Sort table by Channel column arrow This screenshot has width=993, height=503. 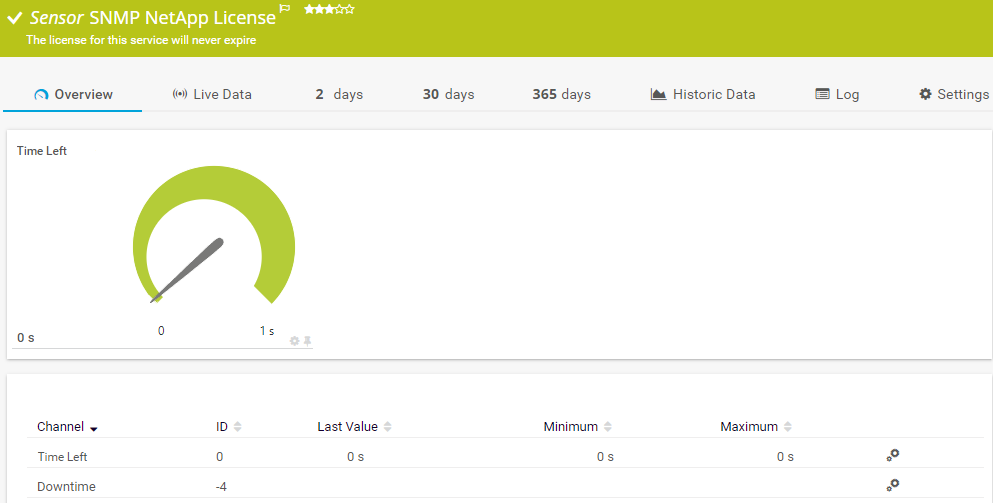tap(94, 428)
